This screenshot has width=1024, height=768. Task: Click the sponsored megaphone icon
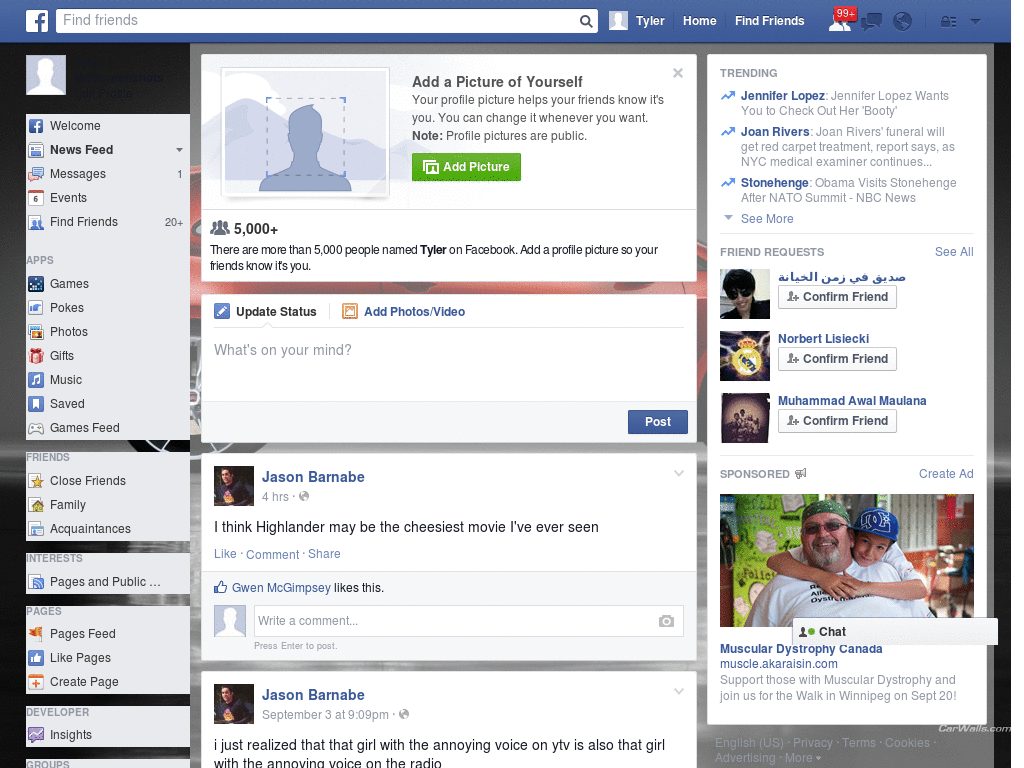pyautogui.click(x=801, y=473)
